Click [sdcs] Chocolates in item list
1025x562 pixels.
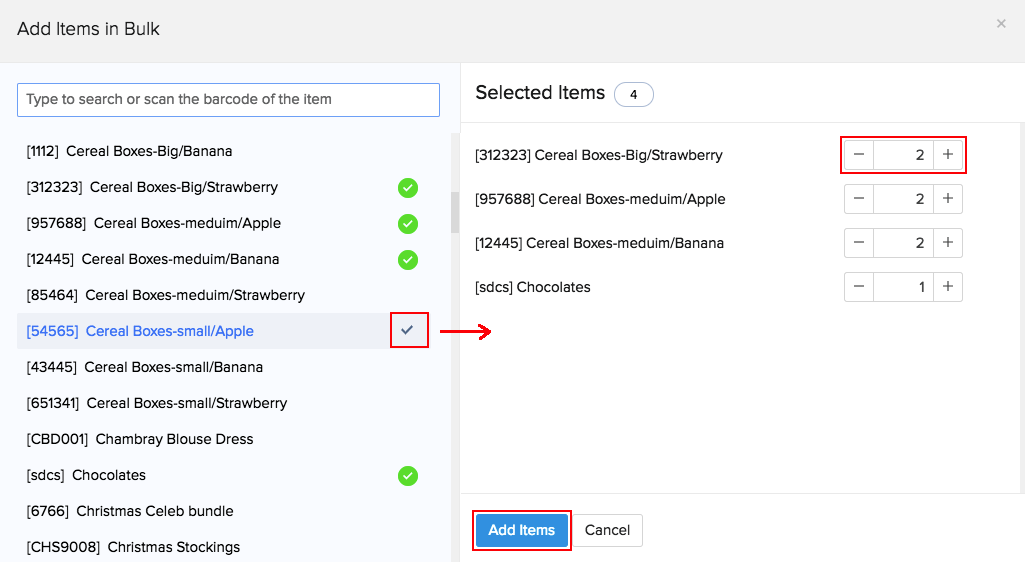(x=86, y=474)
